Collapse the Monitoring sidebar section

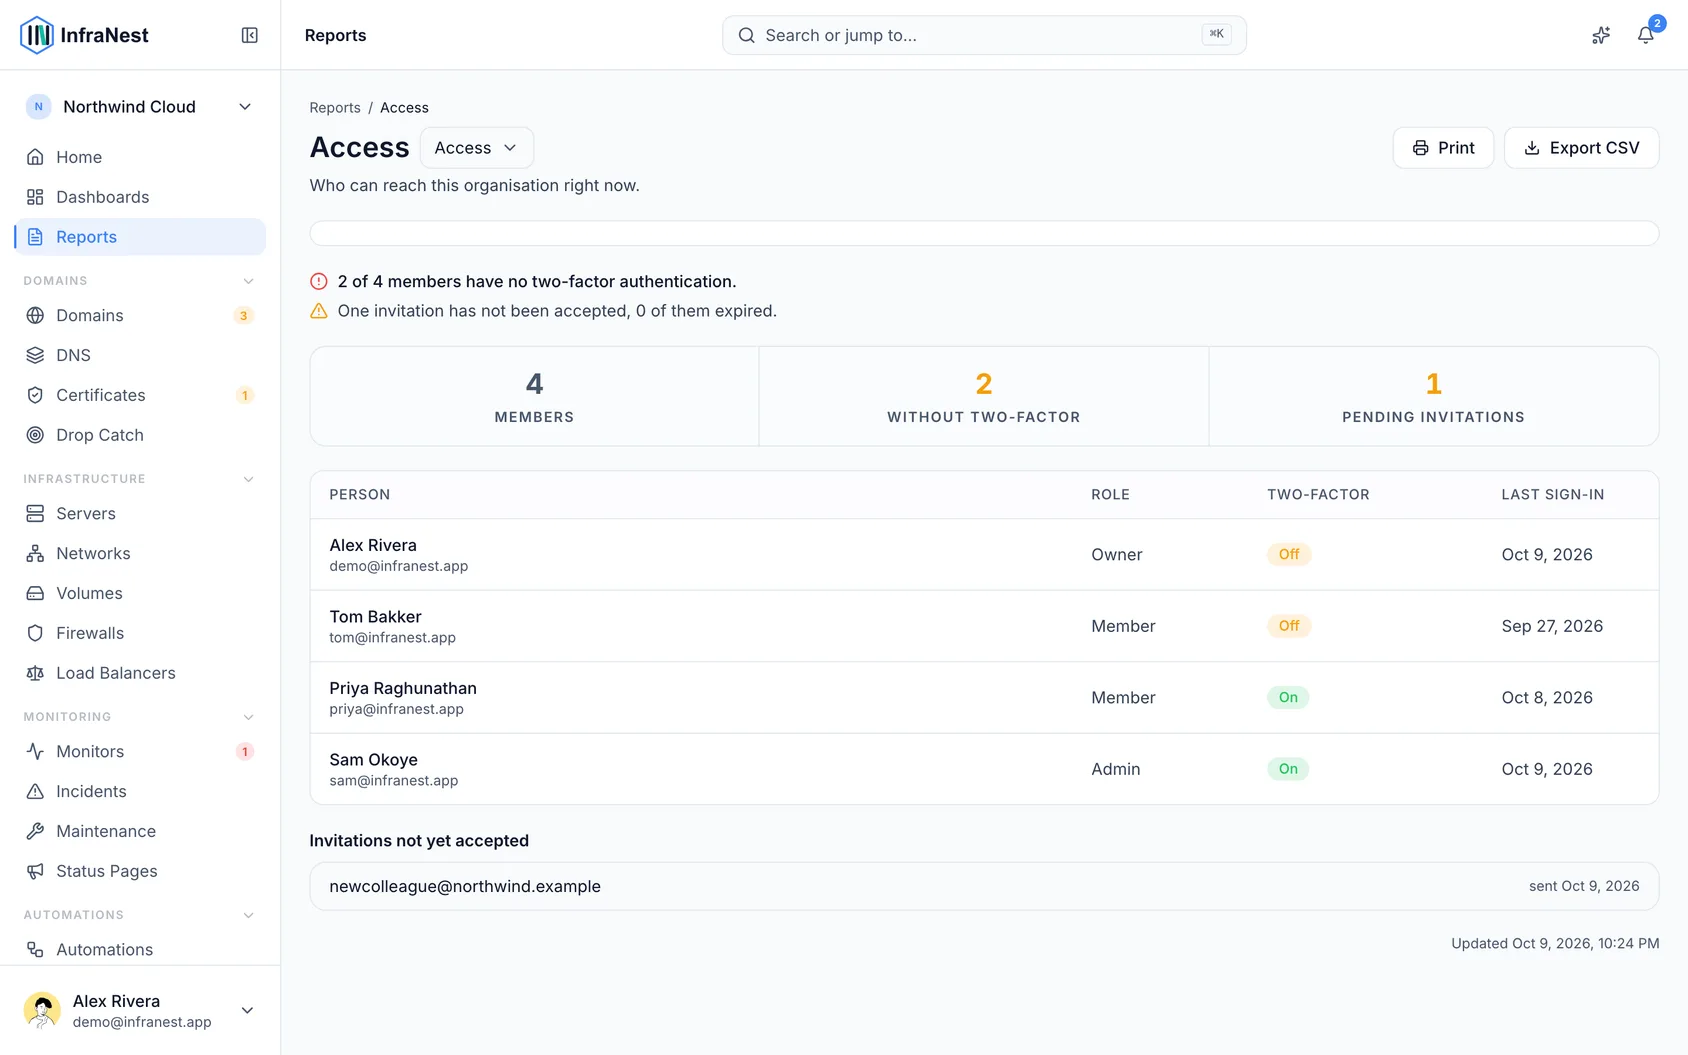pyautogui.click(x=248, y=717)
